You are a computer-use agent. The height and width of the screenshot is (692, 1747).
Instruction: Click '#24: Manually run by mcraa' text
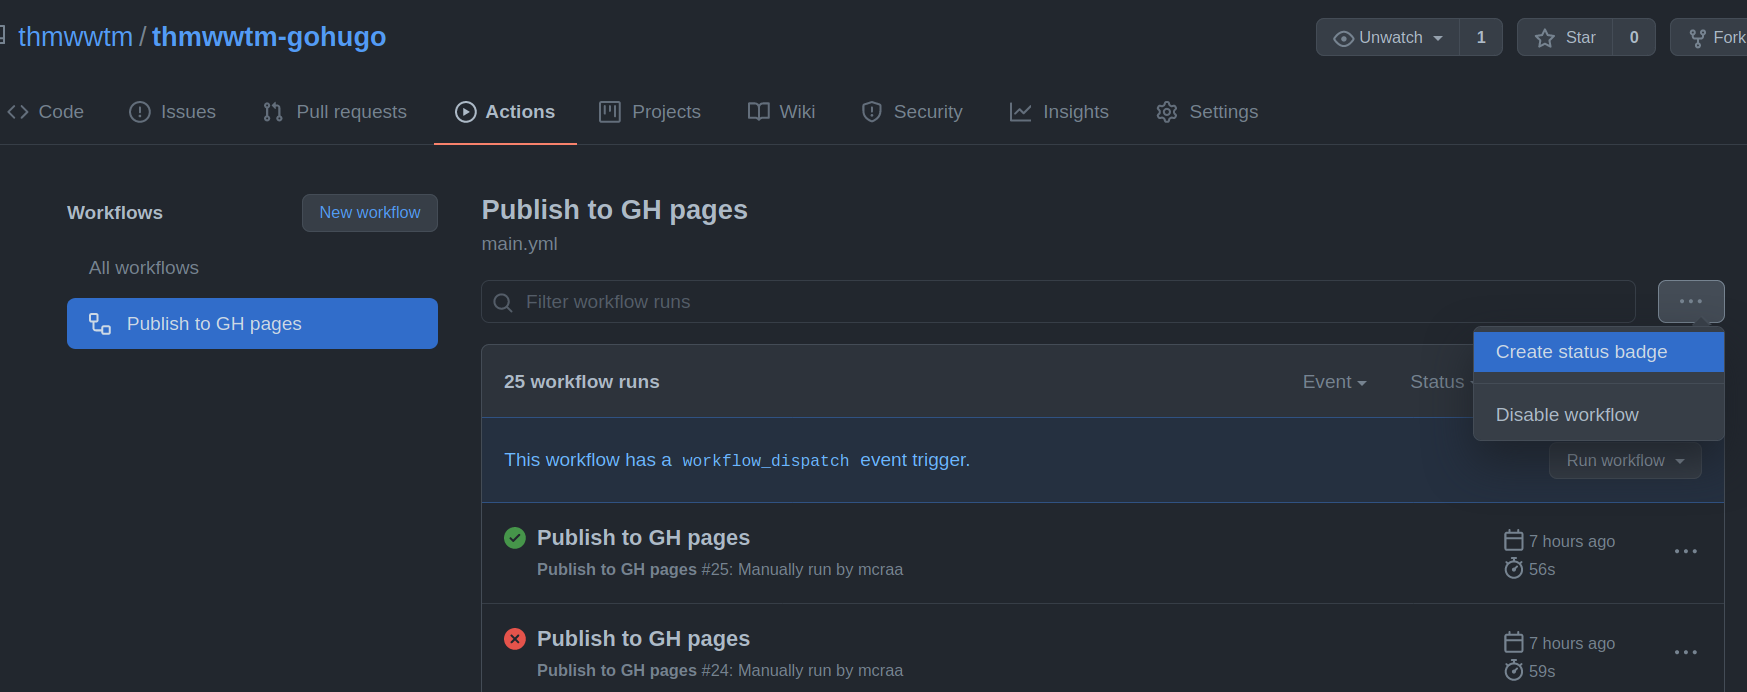pos(802,670)
